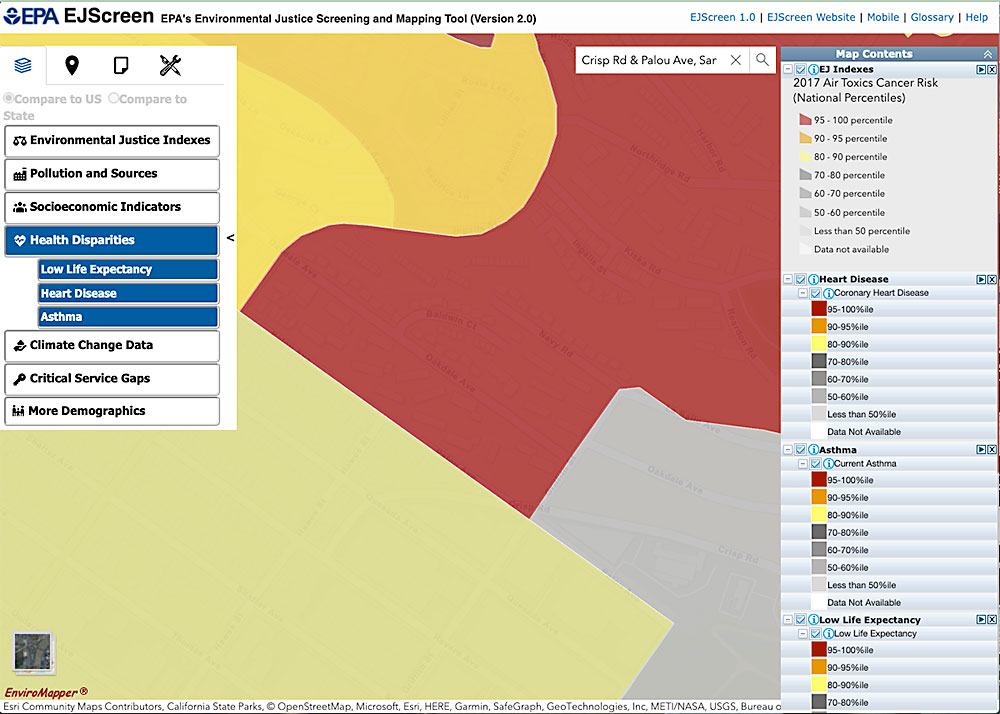1000x714 pixels.
Task: Open the Tools wrench icon tab
Action: click(x=170, y=66)
